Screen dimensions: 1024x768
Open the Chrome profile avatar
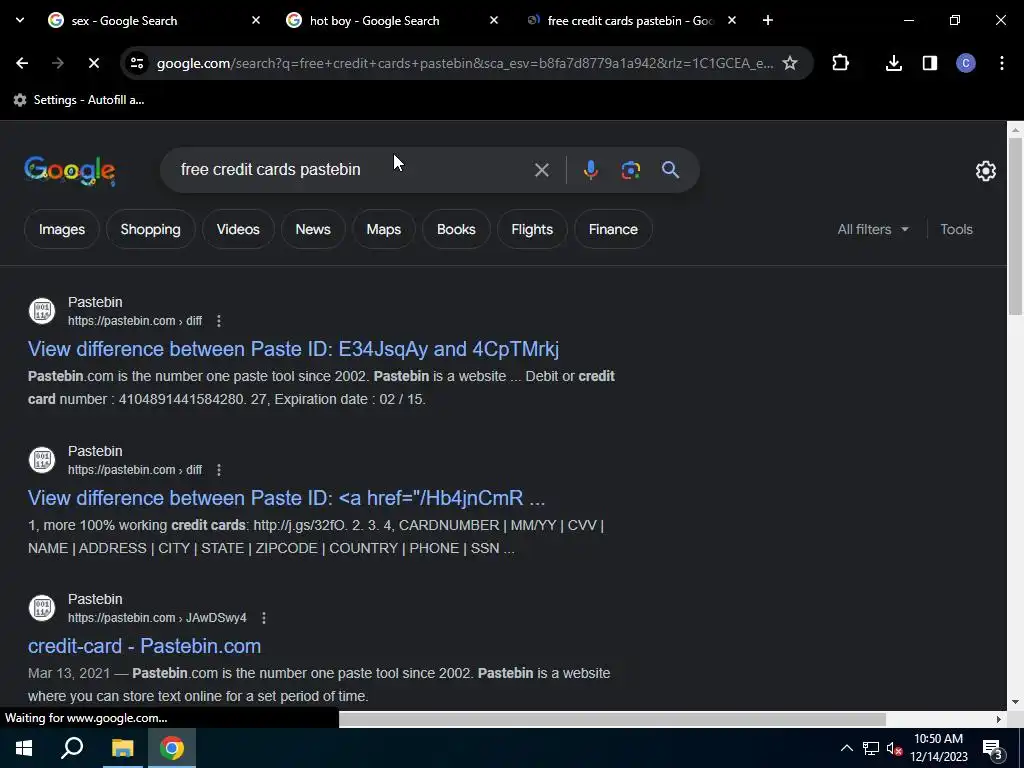pyautogui.click(x=966, y=63)
